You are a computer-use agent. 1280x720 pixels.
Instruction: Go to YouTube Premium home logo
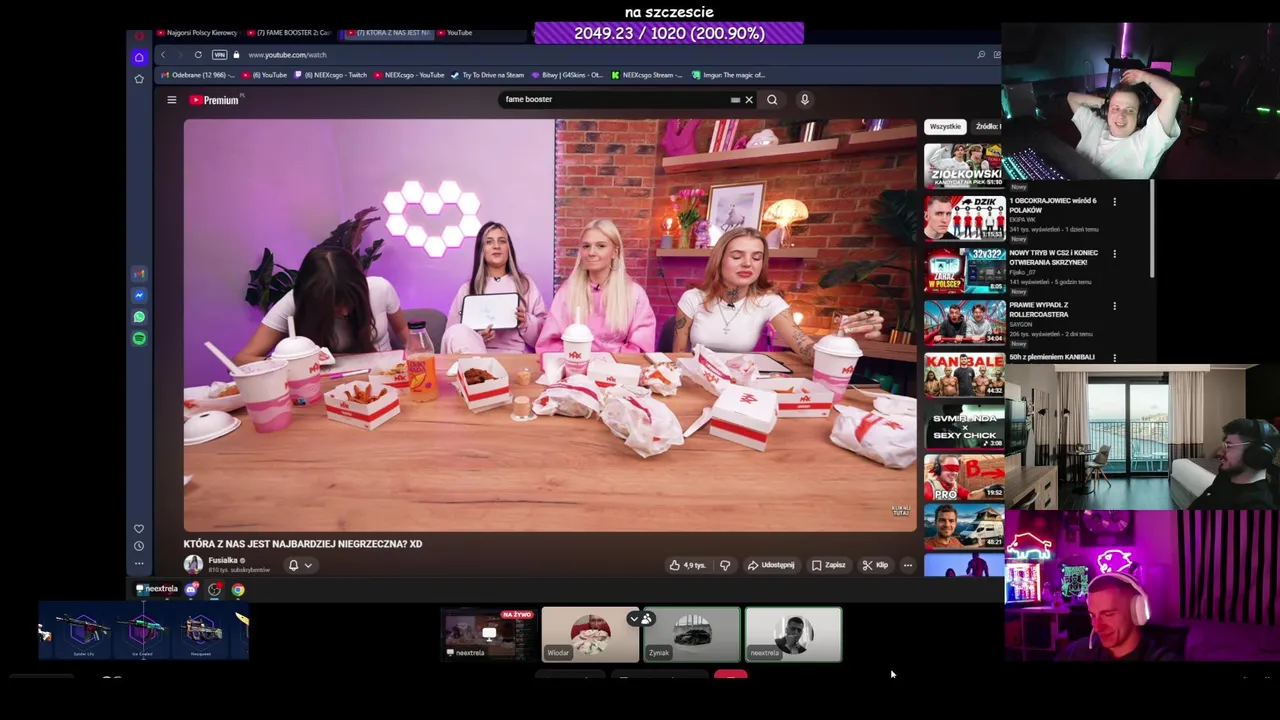(x=214, y=100)
